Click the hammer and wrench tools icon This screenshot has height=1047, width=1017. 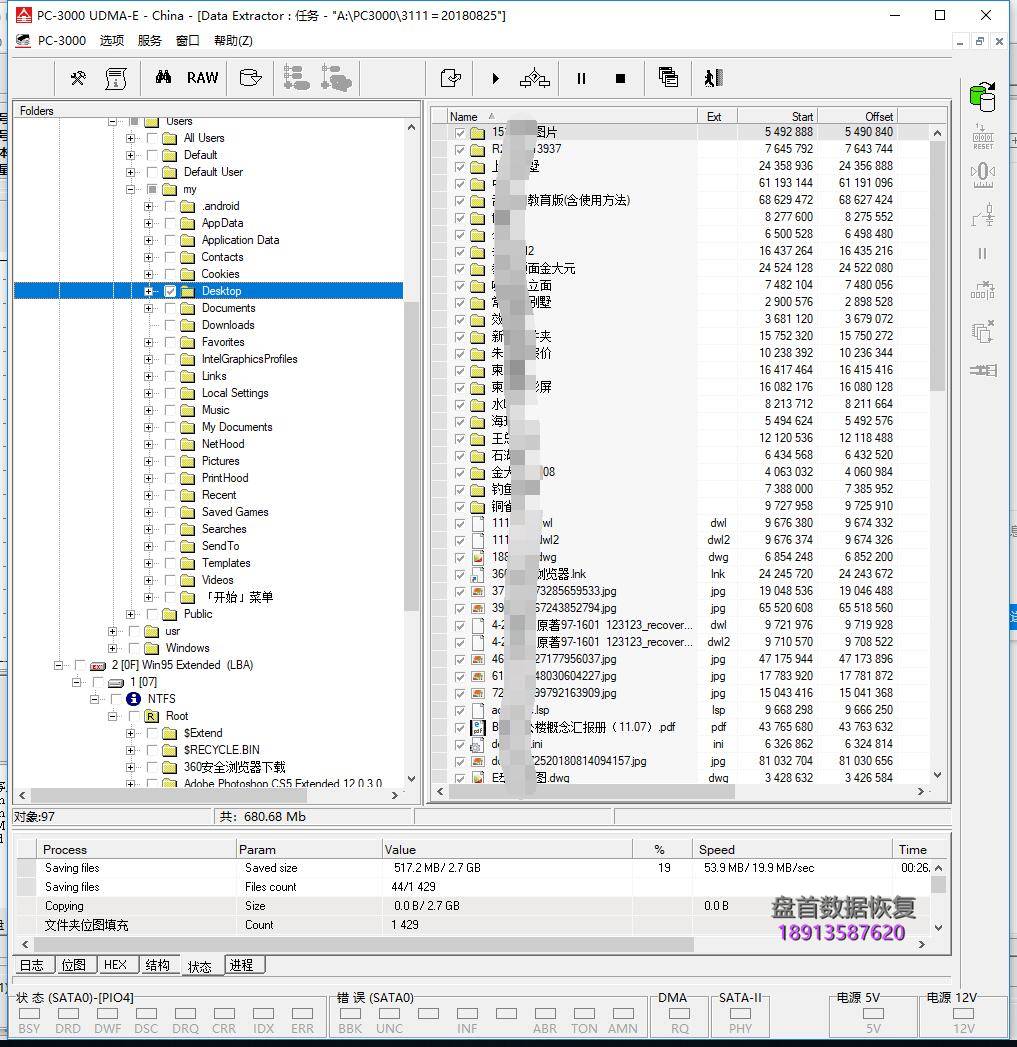[77, 78]
